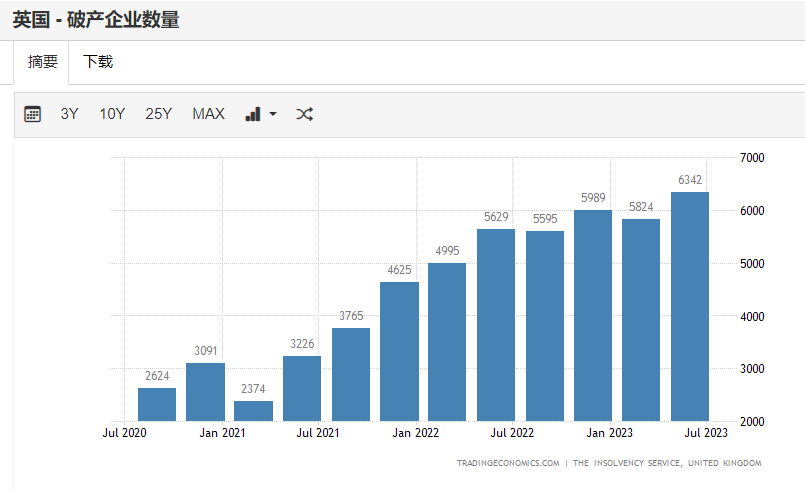805x491 pixels.
Task: Select the tallest bar labeled 6342
Action: point(690,306)
